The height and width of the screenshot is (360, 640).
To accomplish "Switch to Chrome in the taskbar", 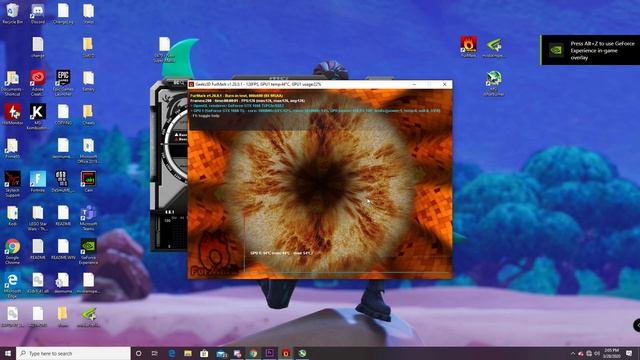I will (253, 353).
